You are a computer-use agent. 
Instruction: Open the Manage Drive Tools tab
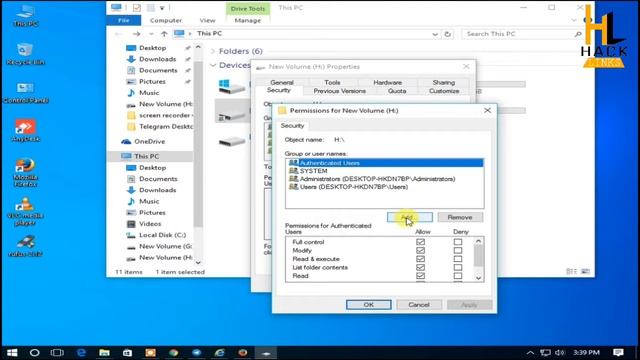tap(247, 20)
